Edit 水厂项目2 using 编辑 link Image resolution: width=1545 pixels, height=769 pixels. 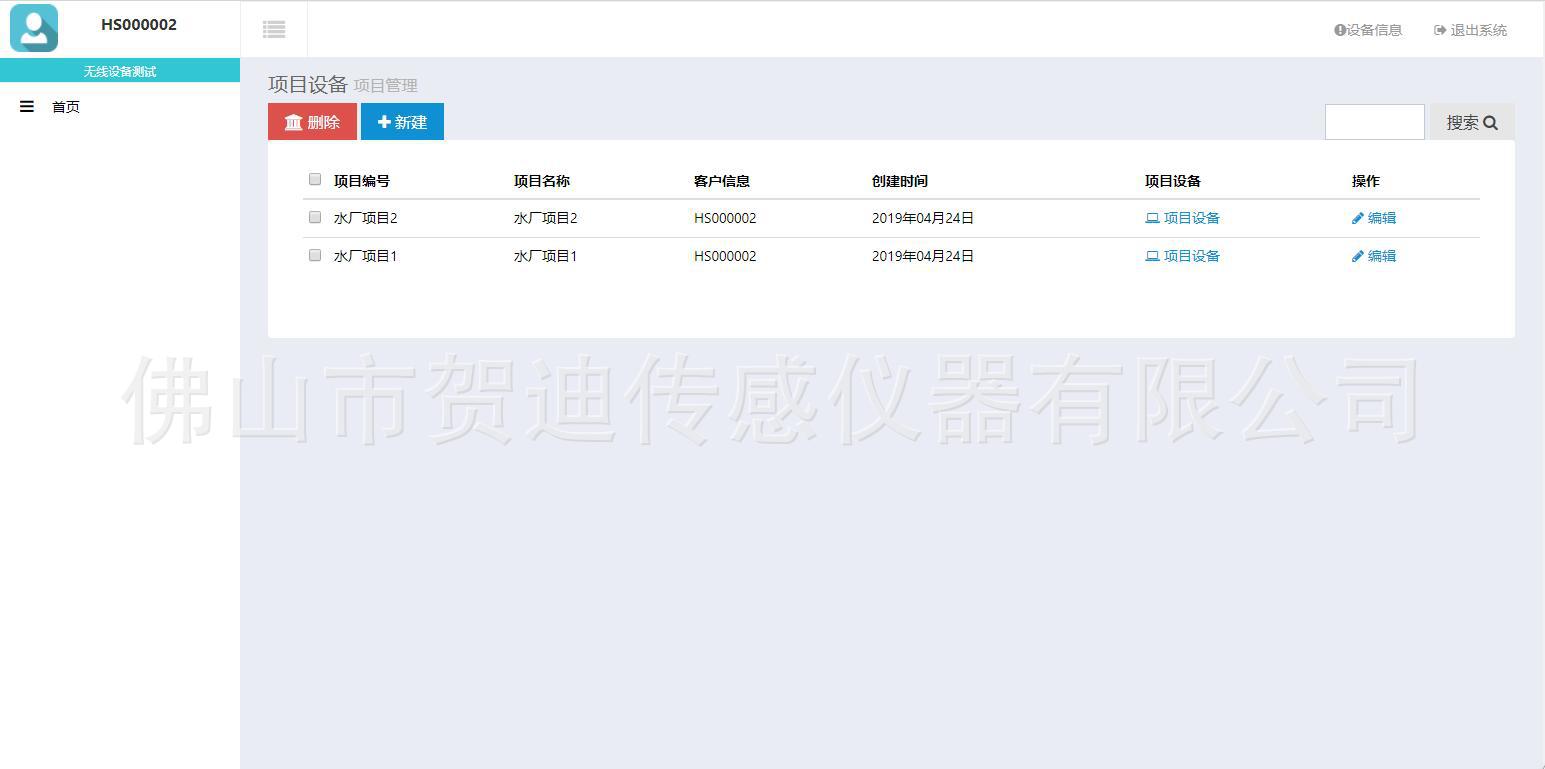(x=1374, y=218)
